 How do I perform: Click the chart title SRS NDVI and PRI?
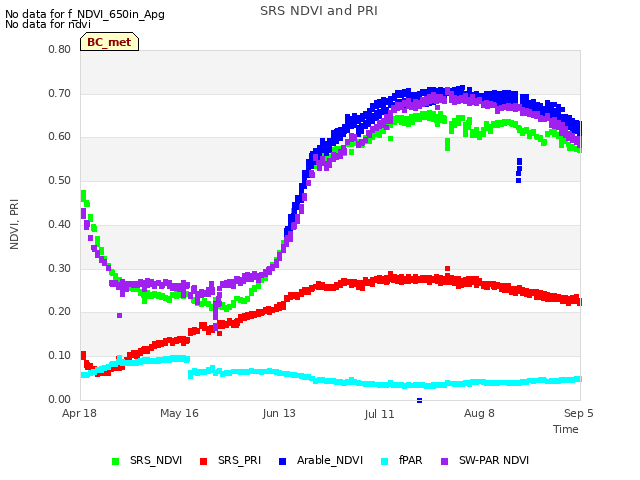pyautogui.click(x=319, y=11)
